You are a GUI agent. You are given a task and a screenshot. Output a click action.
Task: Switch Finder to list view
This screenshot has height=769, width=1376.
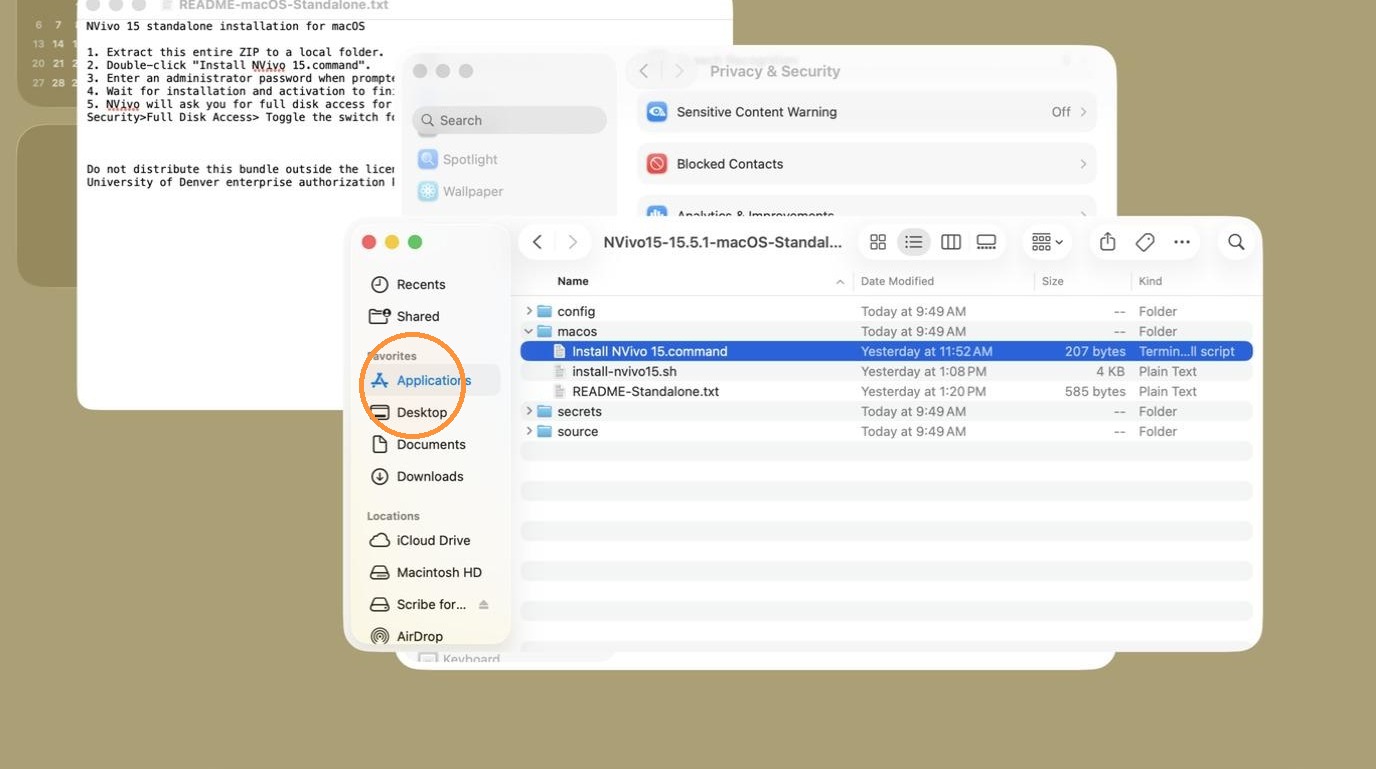(913, 242)
